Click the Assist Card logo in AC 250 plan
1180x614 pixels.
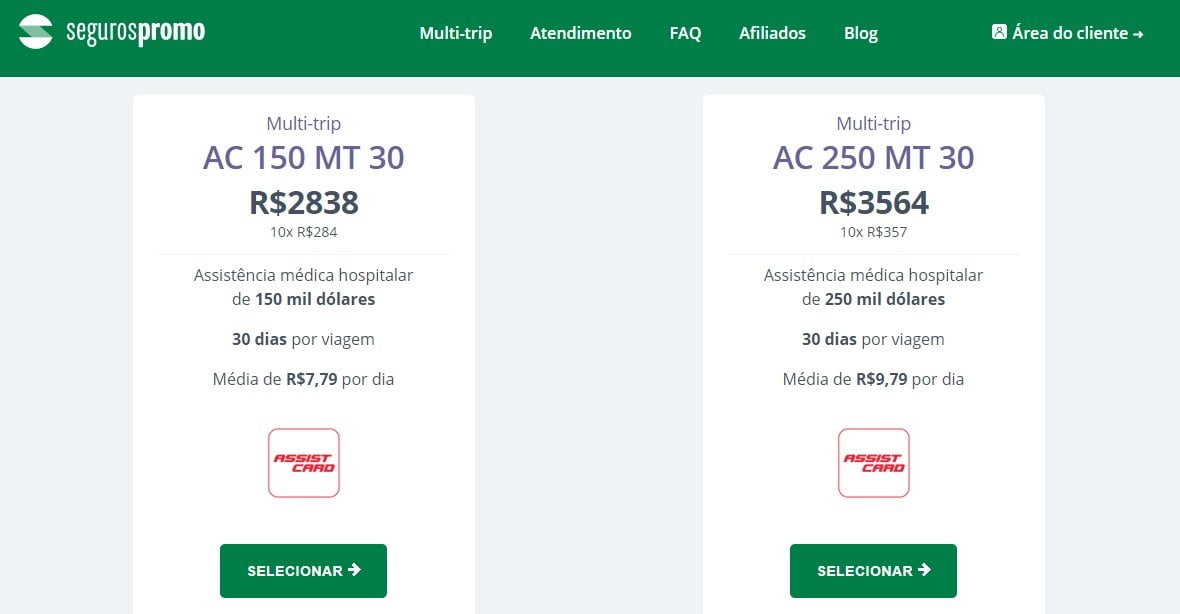[874, 463]
